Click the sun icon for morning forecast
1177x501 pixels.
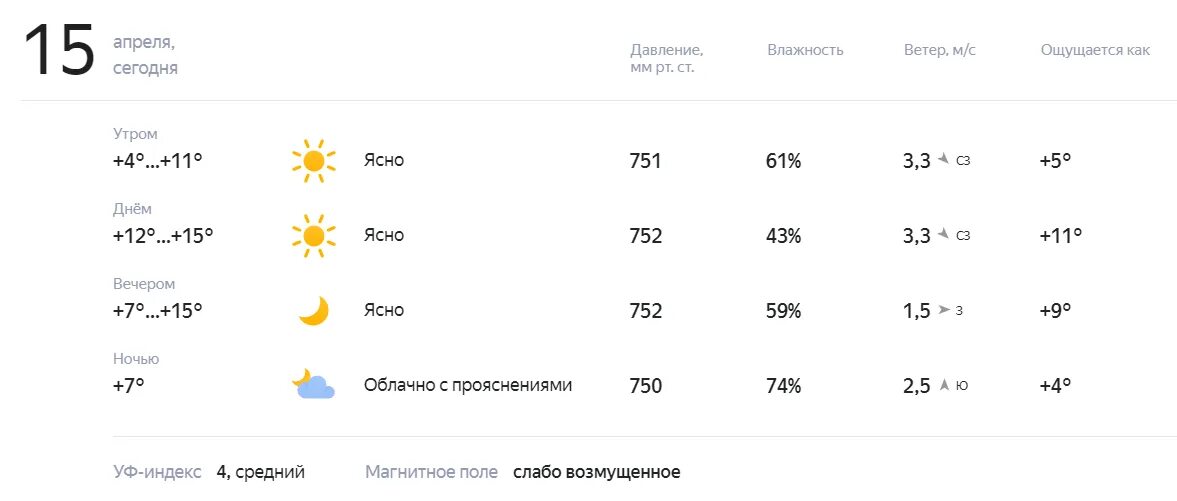[x=313, y=161]
